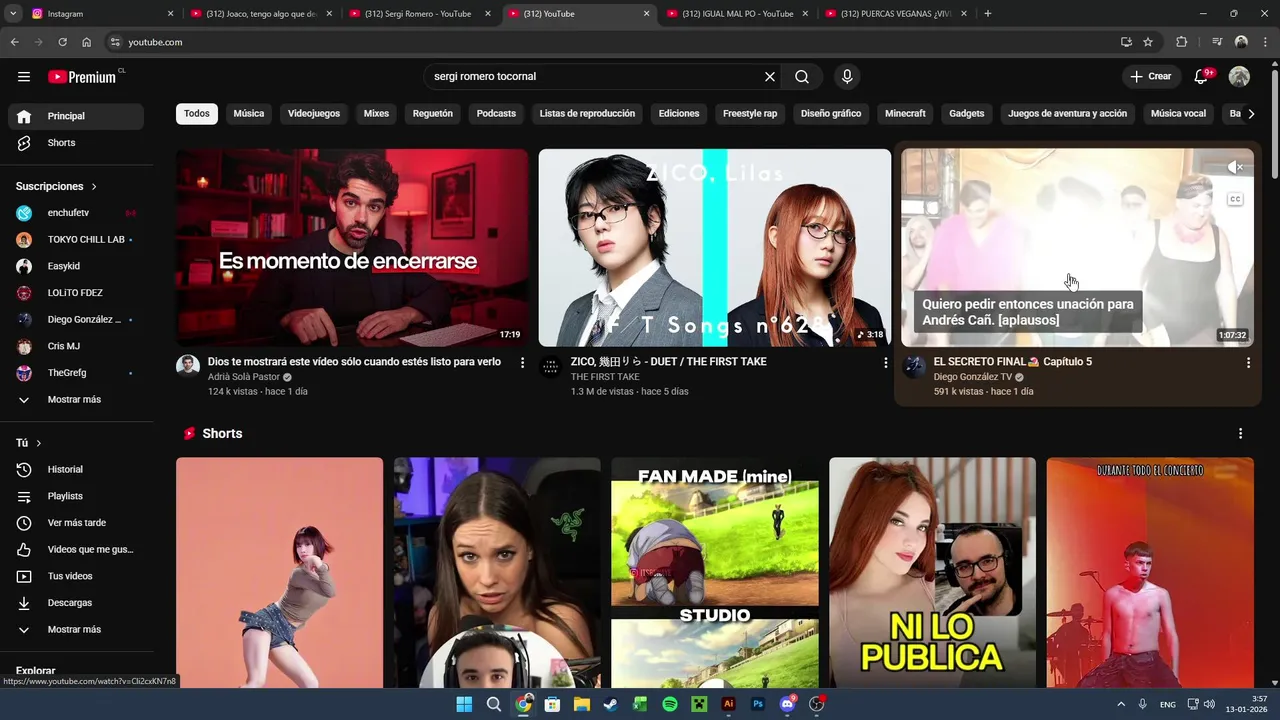Toggle captions on the video preview
Image resolution: width=1280 pixels, height=720 pixels.
coord(1235,199)
